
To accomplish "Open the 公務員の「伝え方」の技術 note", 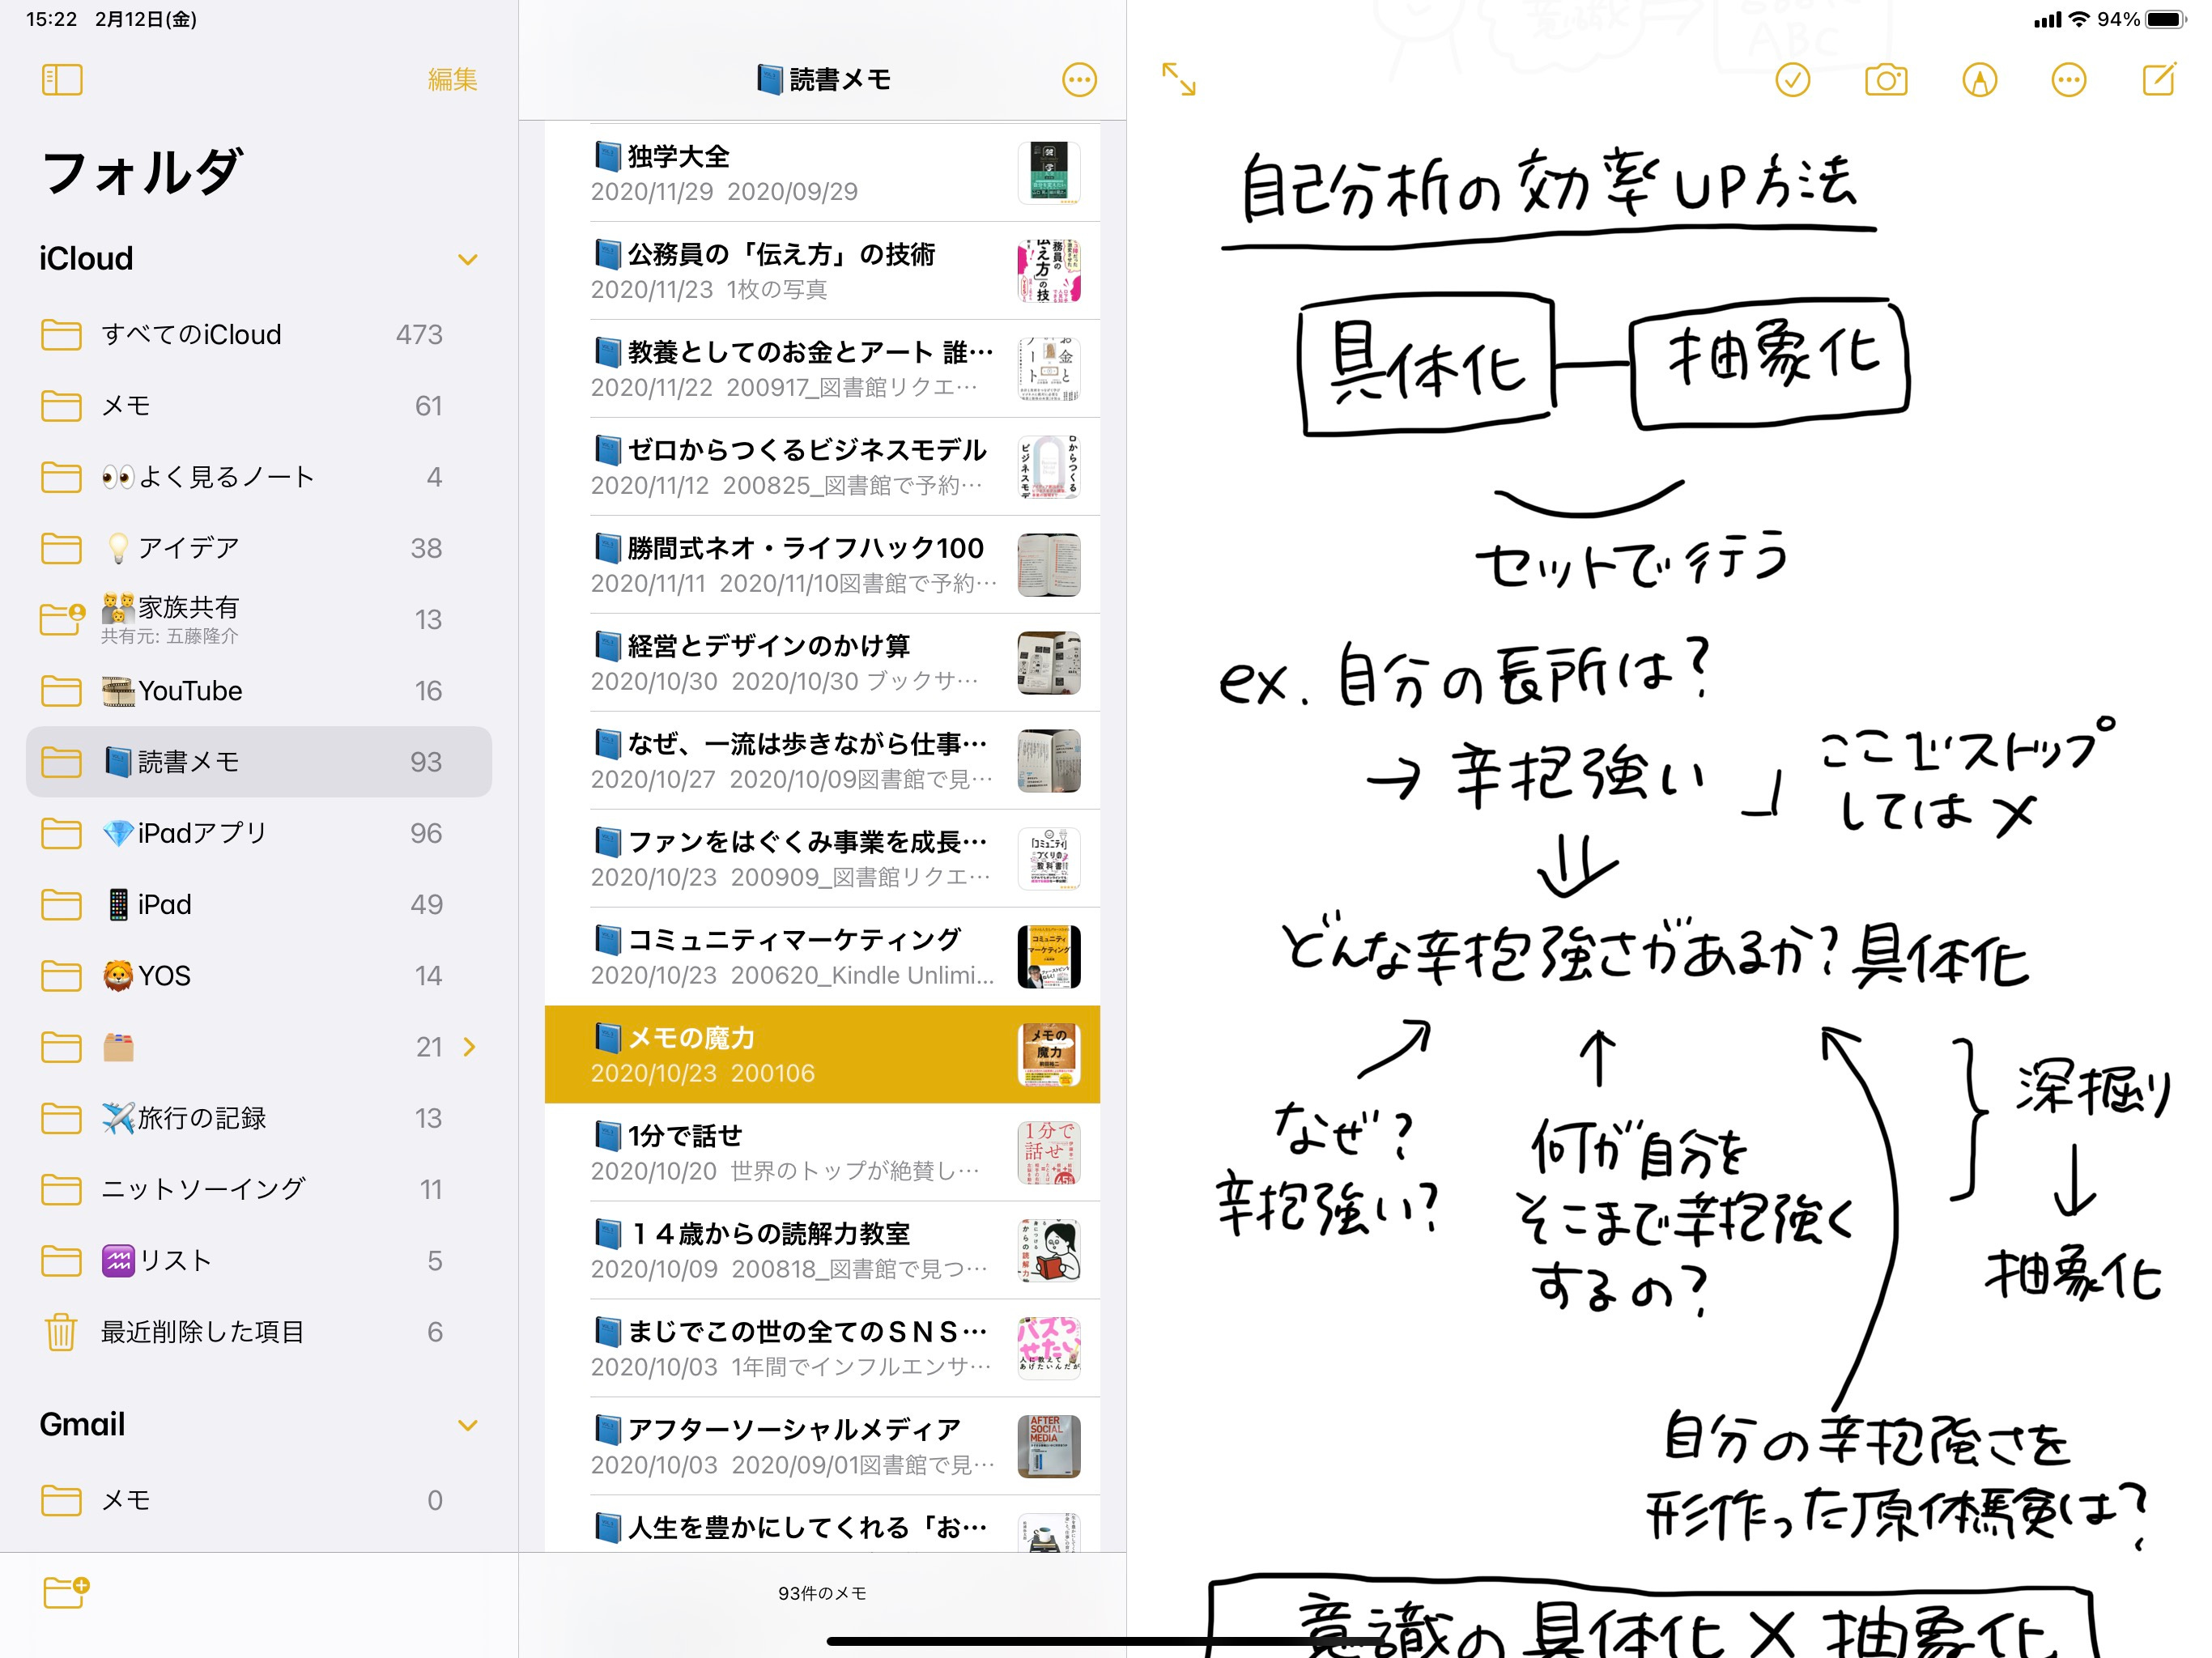I will 822,271.
